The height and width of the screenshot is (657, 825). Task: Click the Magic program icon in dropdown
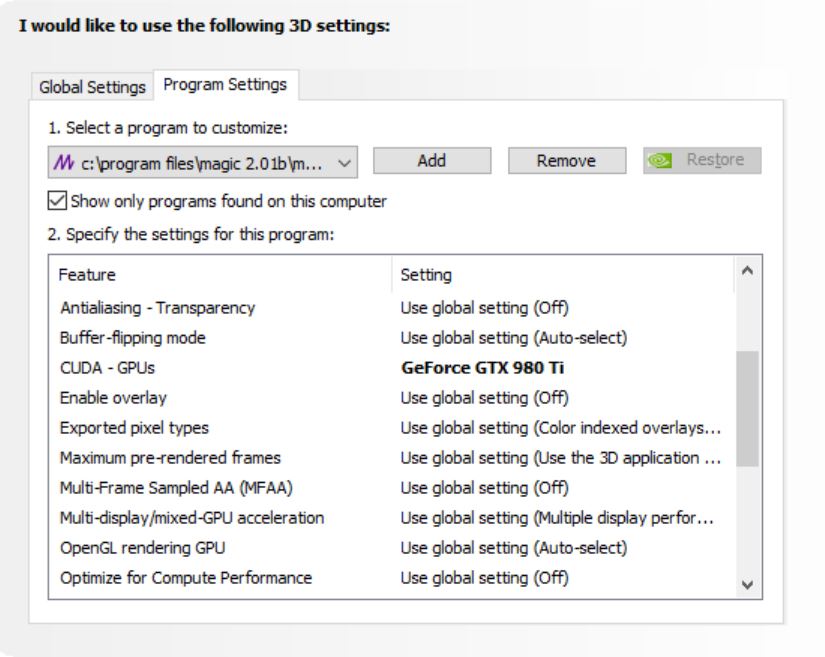[64, 163]
